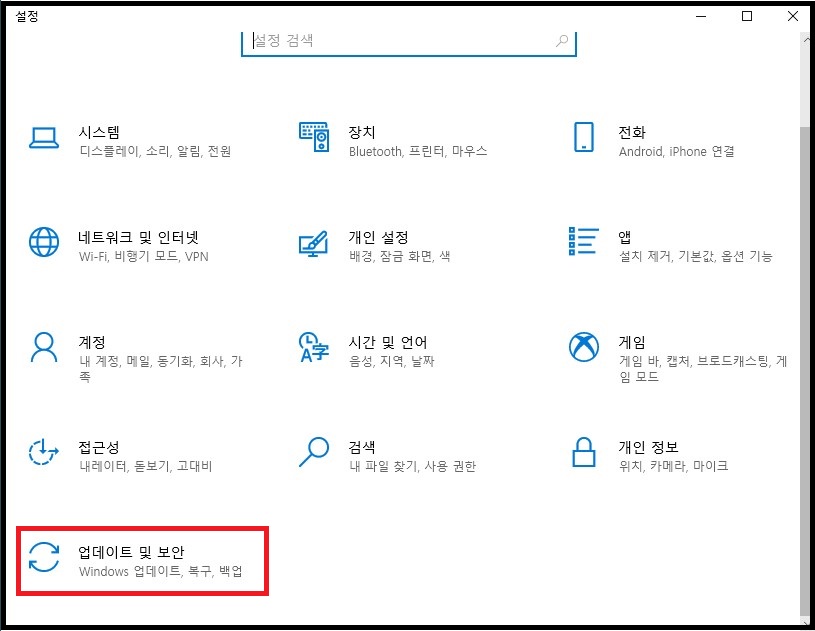Open the 전화 phone icon
Viewport: 815px width, 631px height.
584,137
